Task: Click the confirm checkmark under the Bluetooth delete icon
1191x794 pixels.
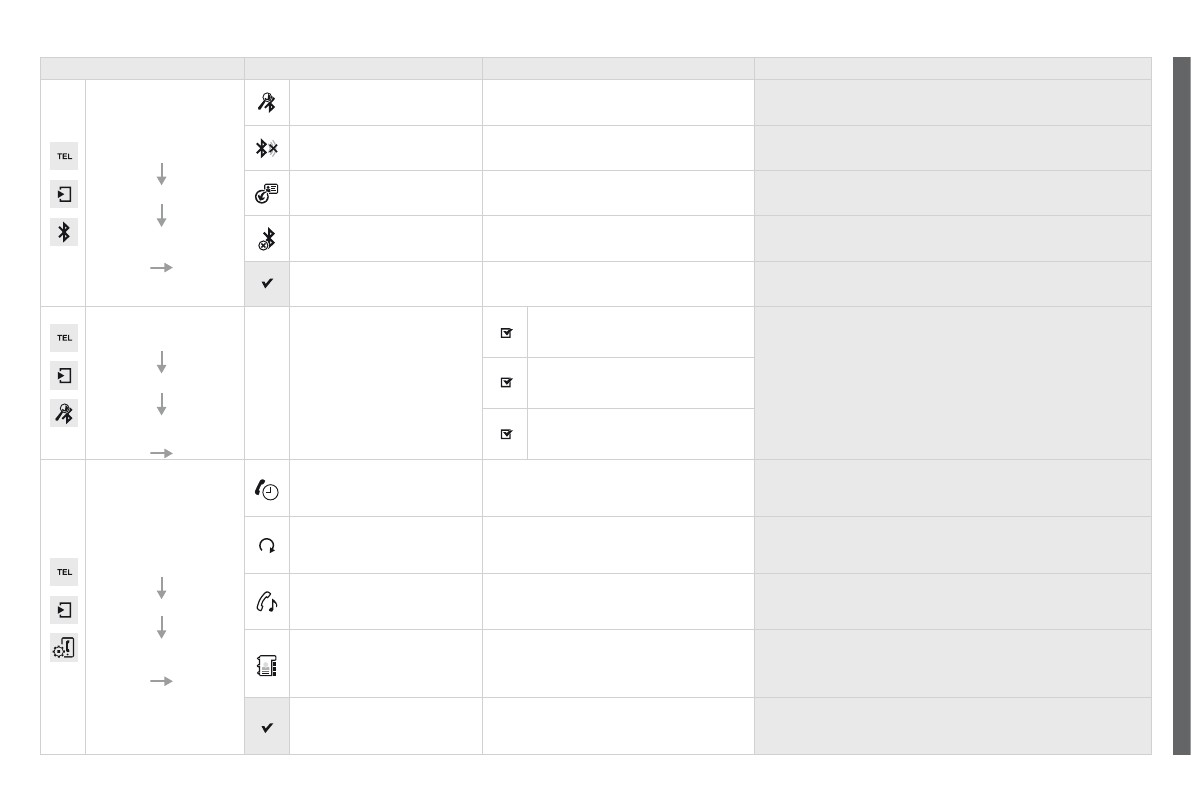Action: pos(267,284)
